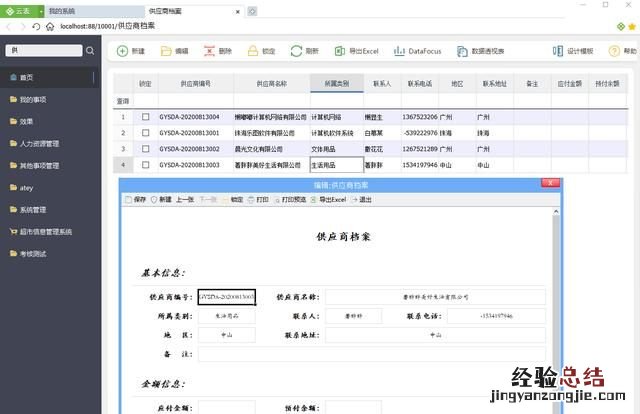Expand the 人力资源管理 folder in sidebar
The image size is (640, 414).
pos(40,144)
